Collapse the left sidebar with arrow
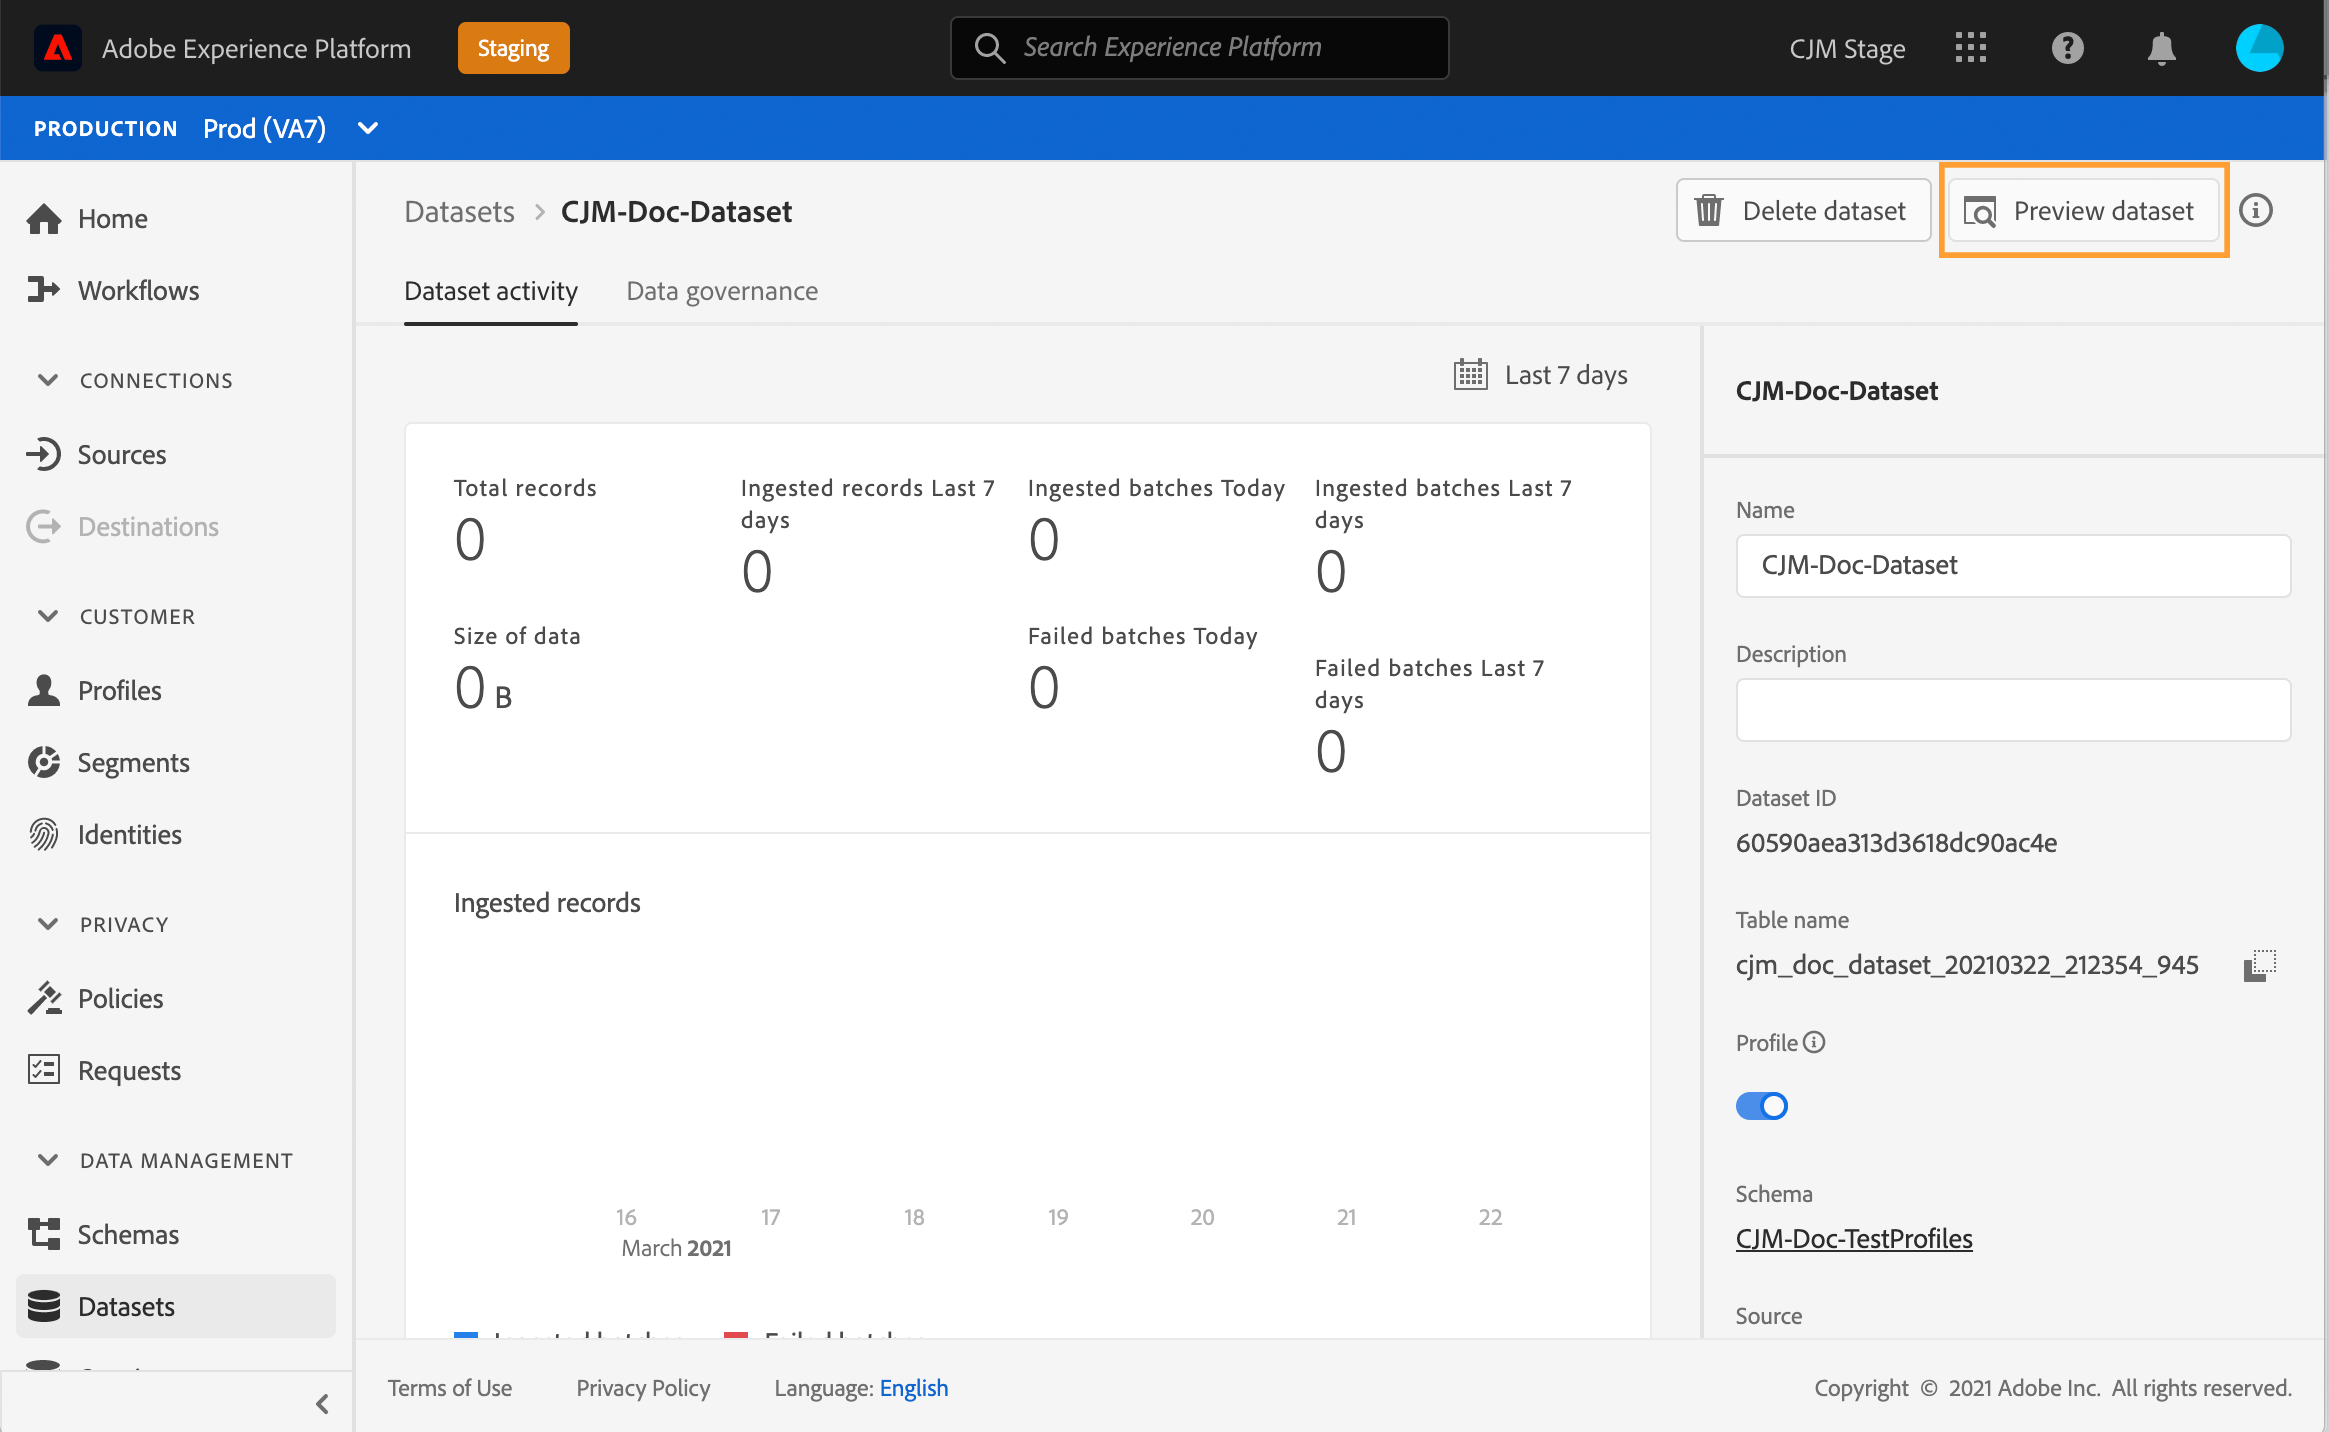Screen dimensions: 2329x1432 tap(322, 1404)
